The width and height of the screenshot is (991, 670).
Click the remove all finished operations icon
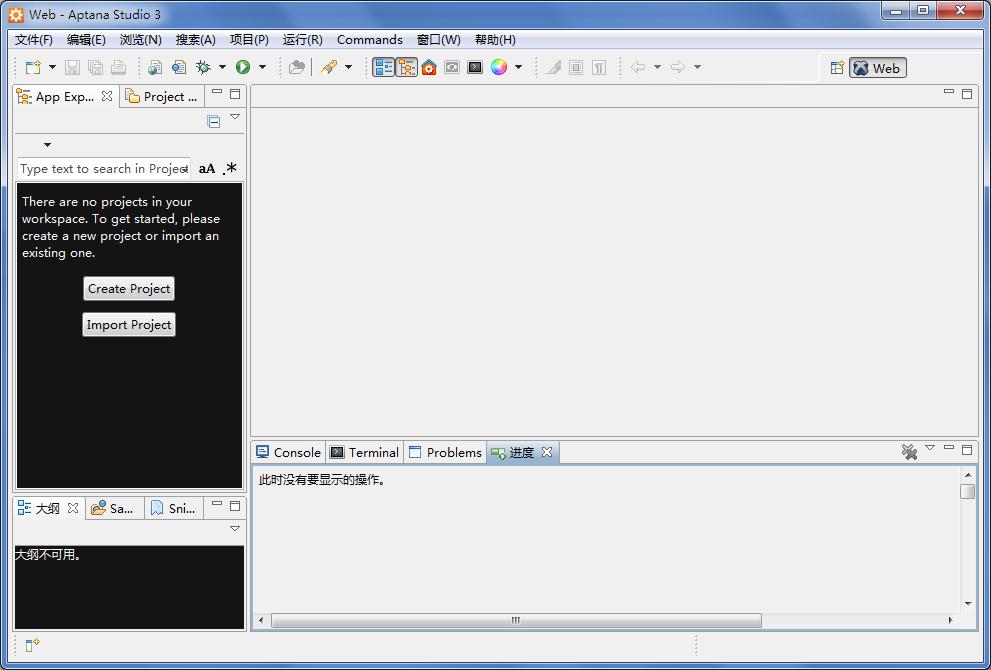click(909, 452)
